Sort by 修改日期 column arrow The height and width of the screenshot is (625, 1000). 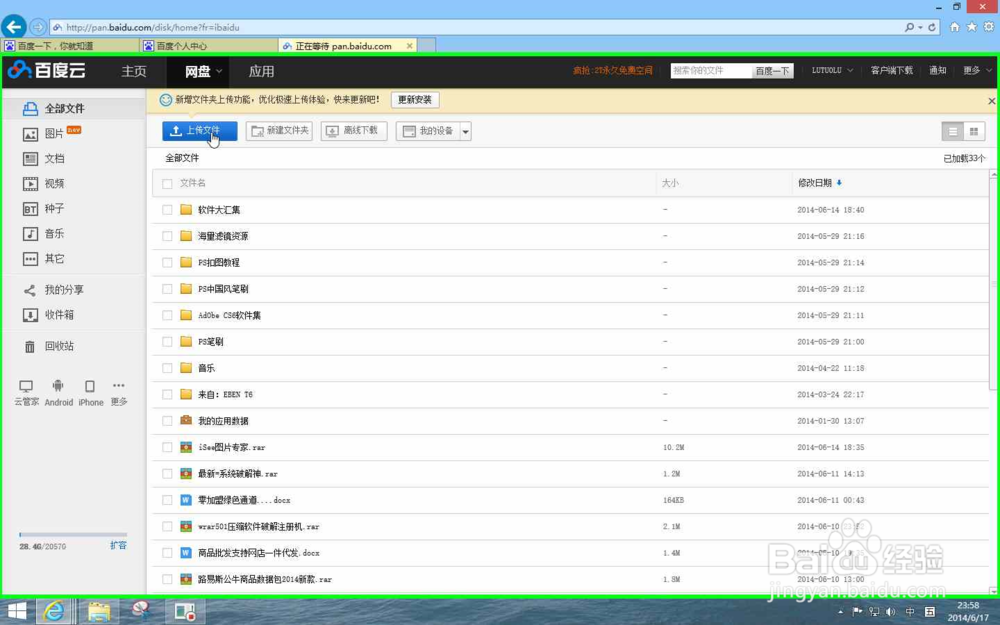point(839,183)
